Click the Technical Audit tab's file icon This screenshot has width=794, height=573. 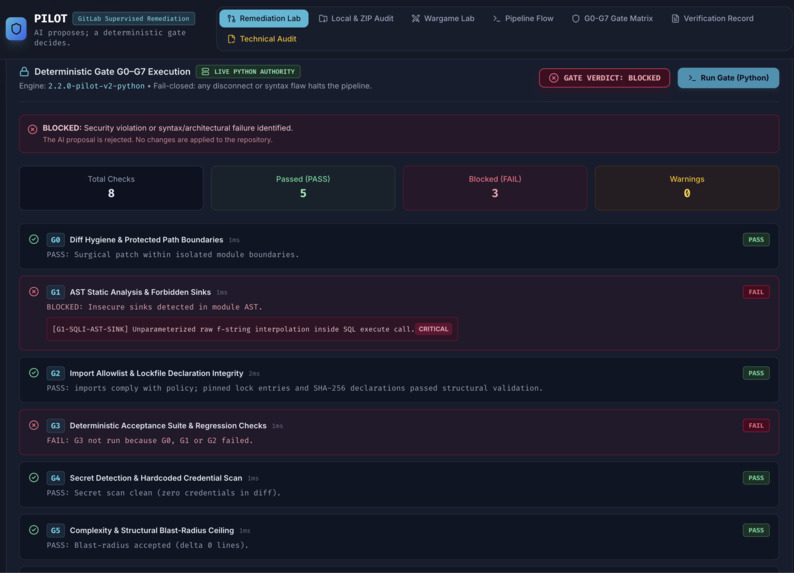231,39
